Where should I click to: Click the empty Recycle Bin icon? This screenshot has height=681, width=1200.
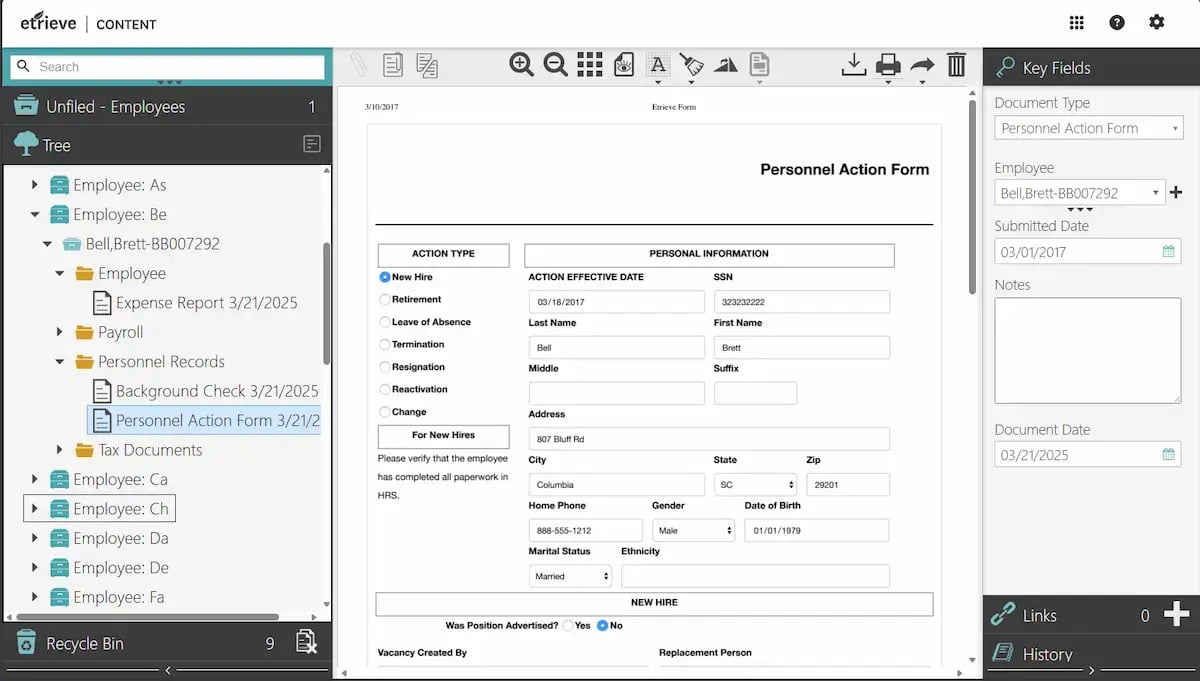pyautogui.click(x=306, y=643)
